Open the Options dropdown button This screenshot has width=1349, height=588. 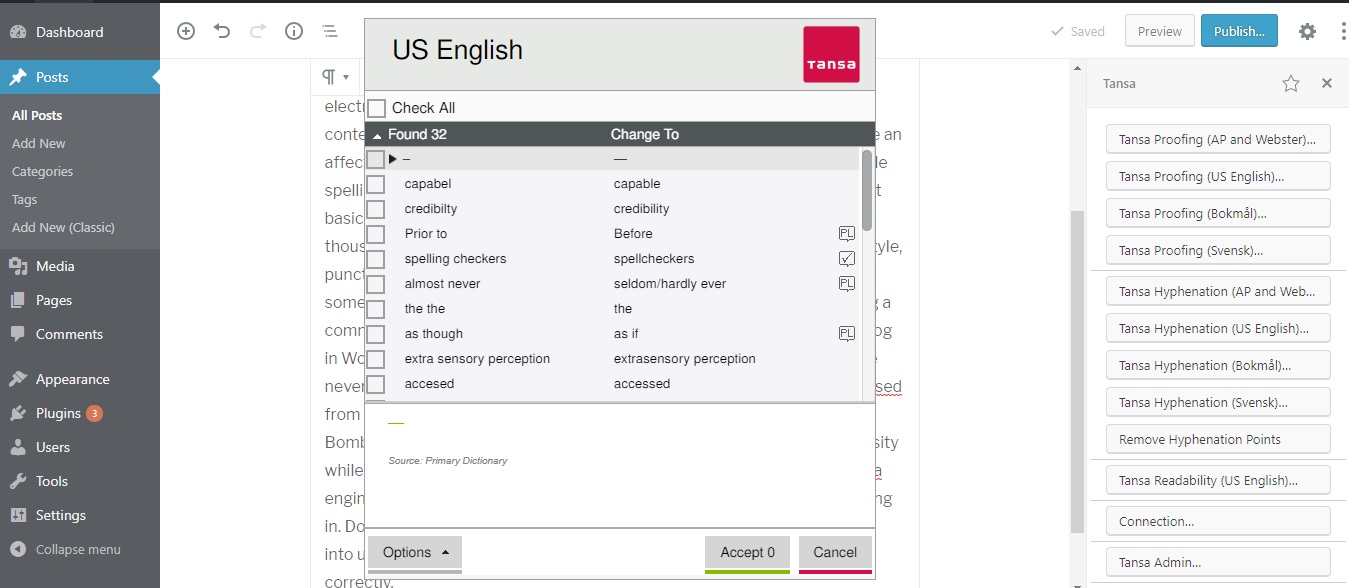click(415, 553)
